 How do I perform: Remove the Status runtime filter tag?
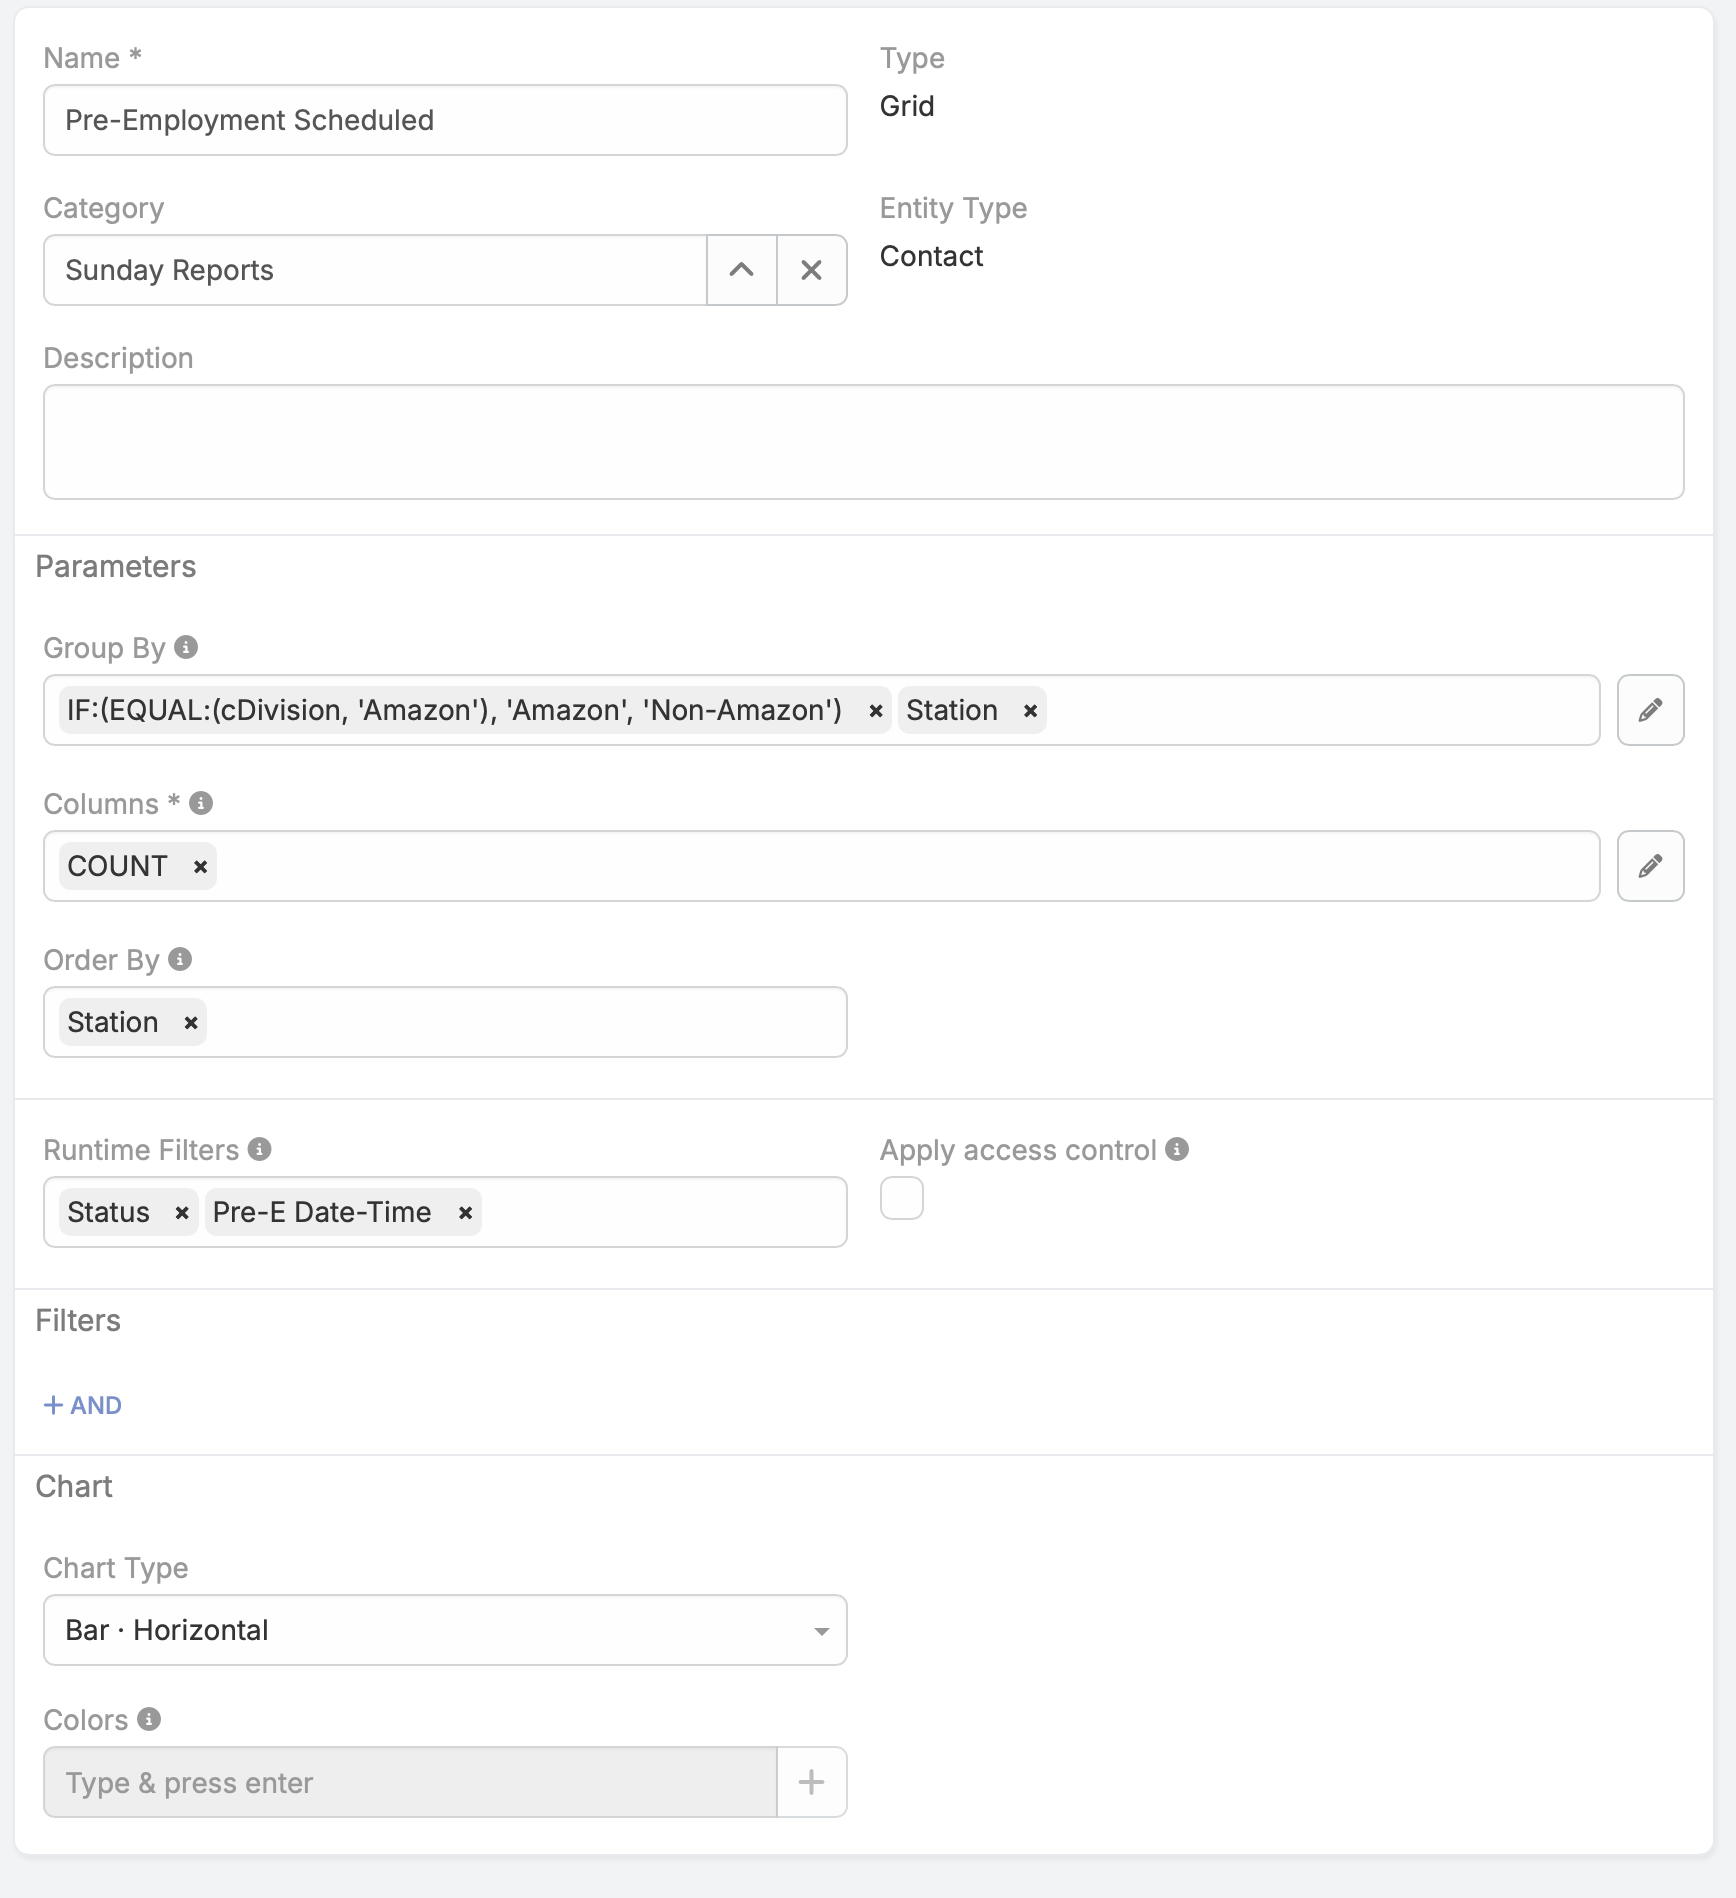coord(181,1213)
